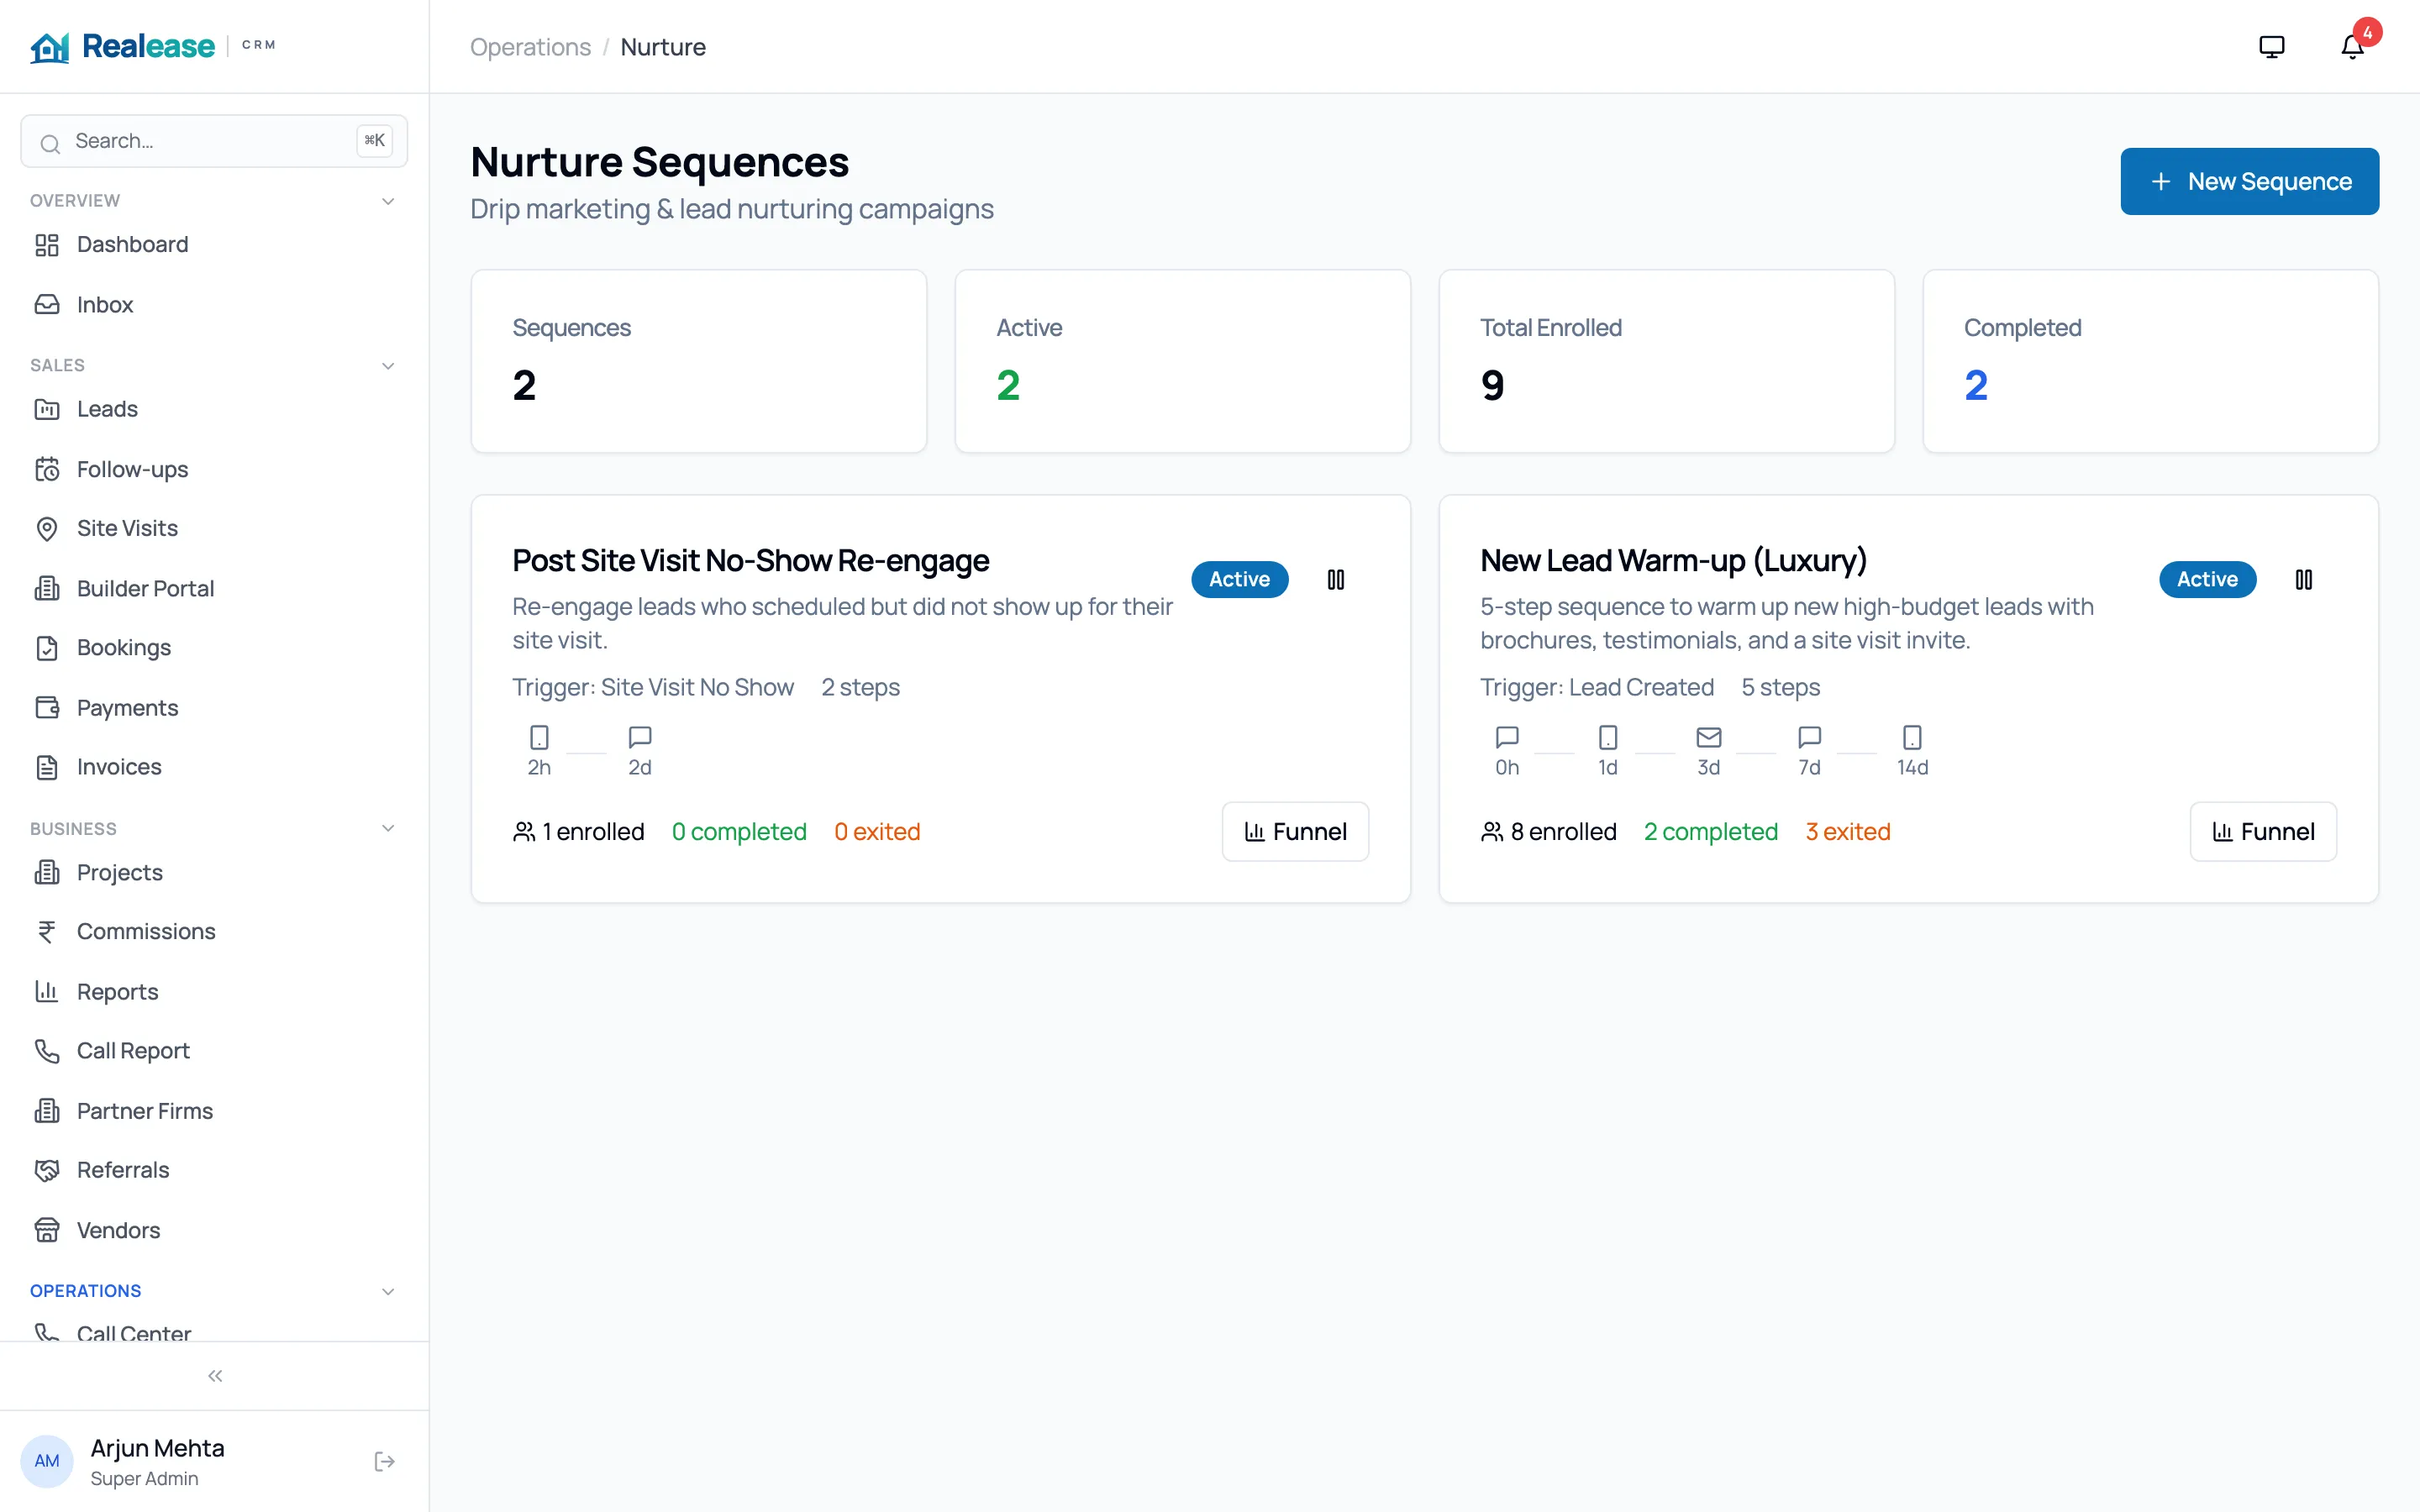Open Commissions page
The width and height of the screenshot is (2420, 1512).
pos(214,932)
